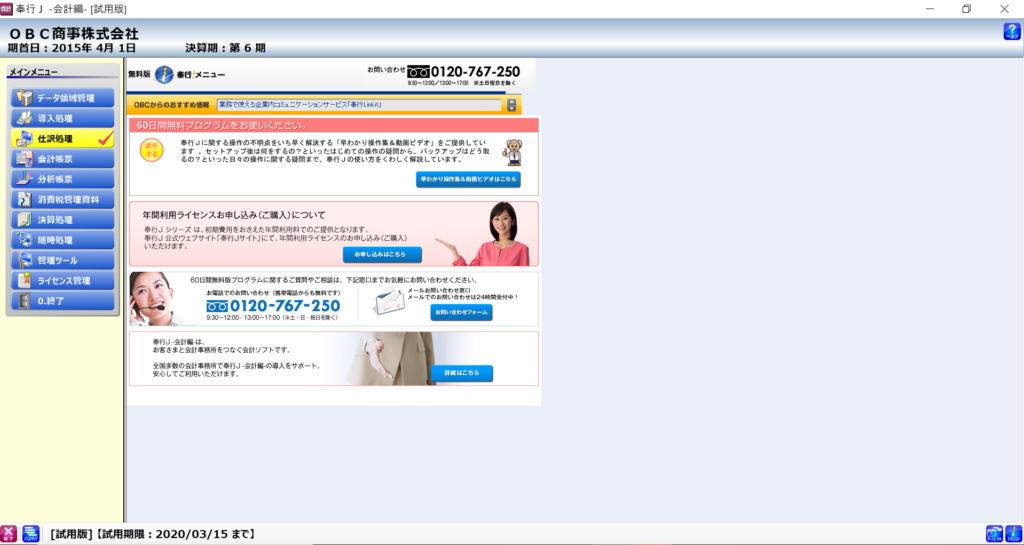Image resolution: width=1024 pixels, height=545 pixels.
Task: Click the 決算期：第 6 期 text
Action: click(225, 48)
